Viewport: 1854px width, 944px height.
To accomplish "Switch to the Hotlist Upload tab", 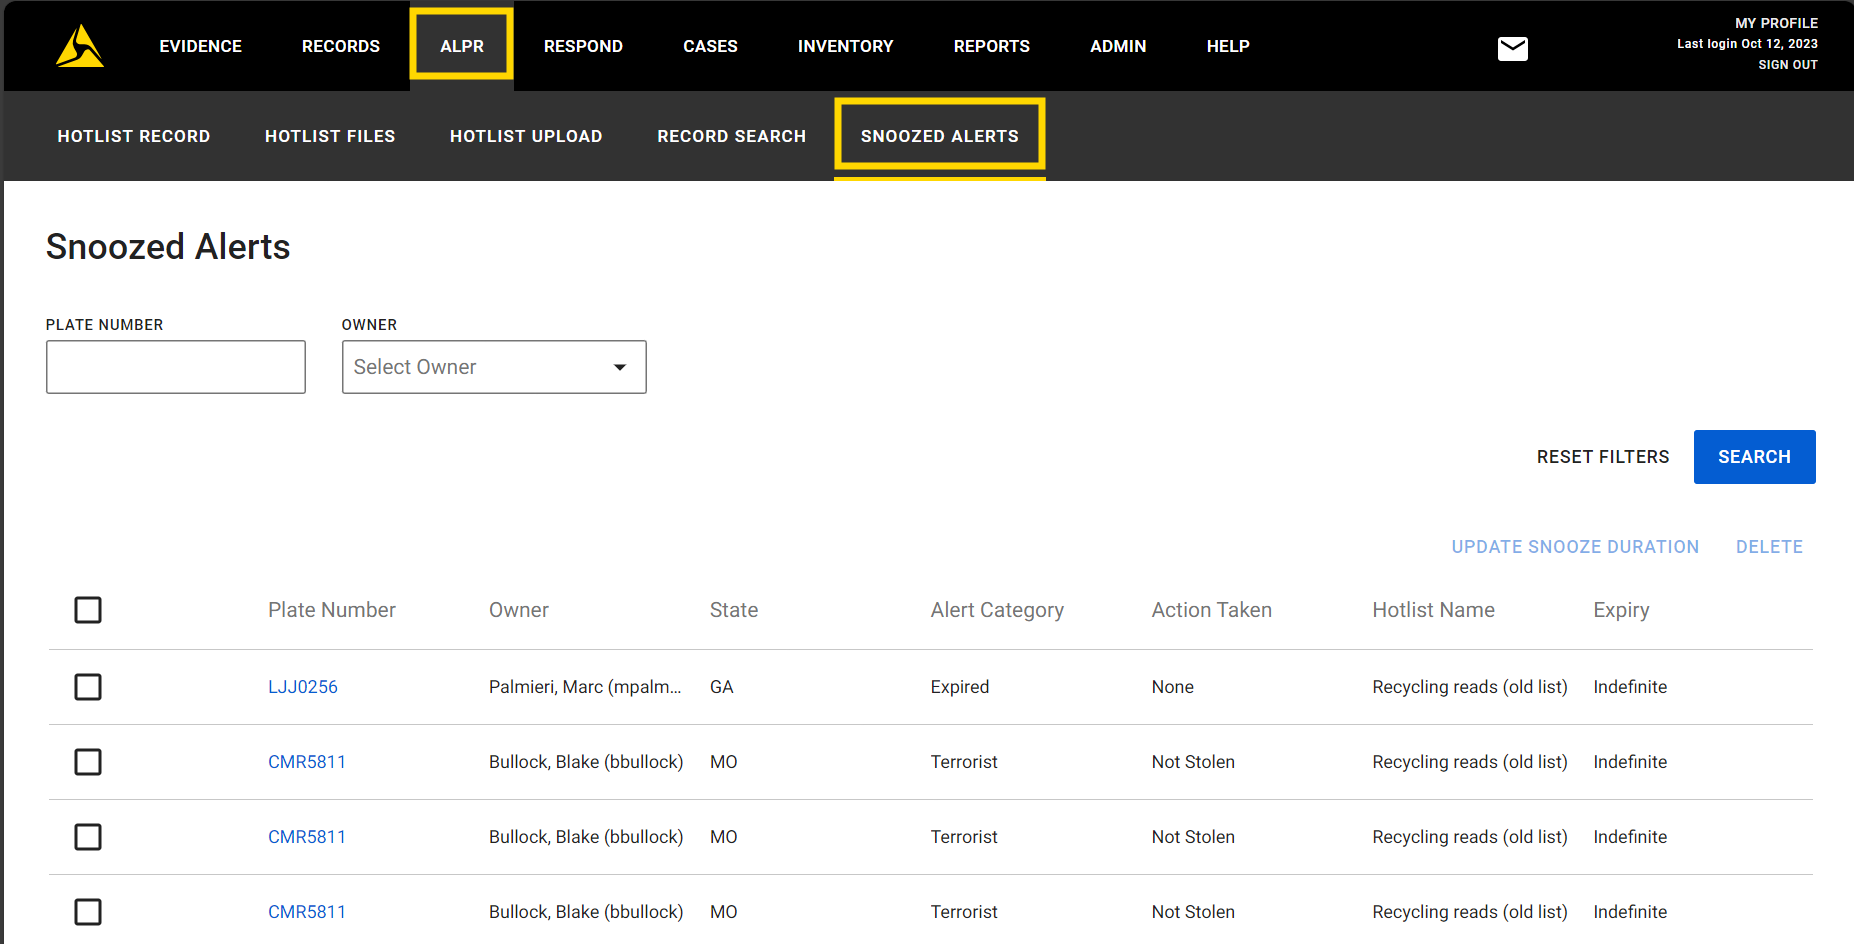I will 526,136.
